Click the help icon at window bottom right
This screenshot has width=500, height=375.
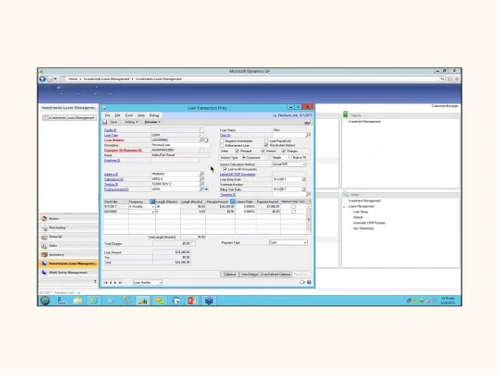(309, 282)
